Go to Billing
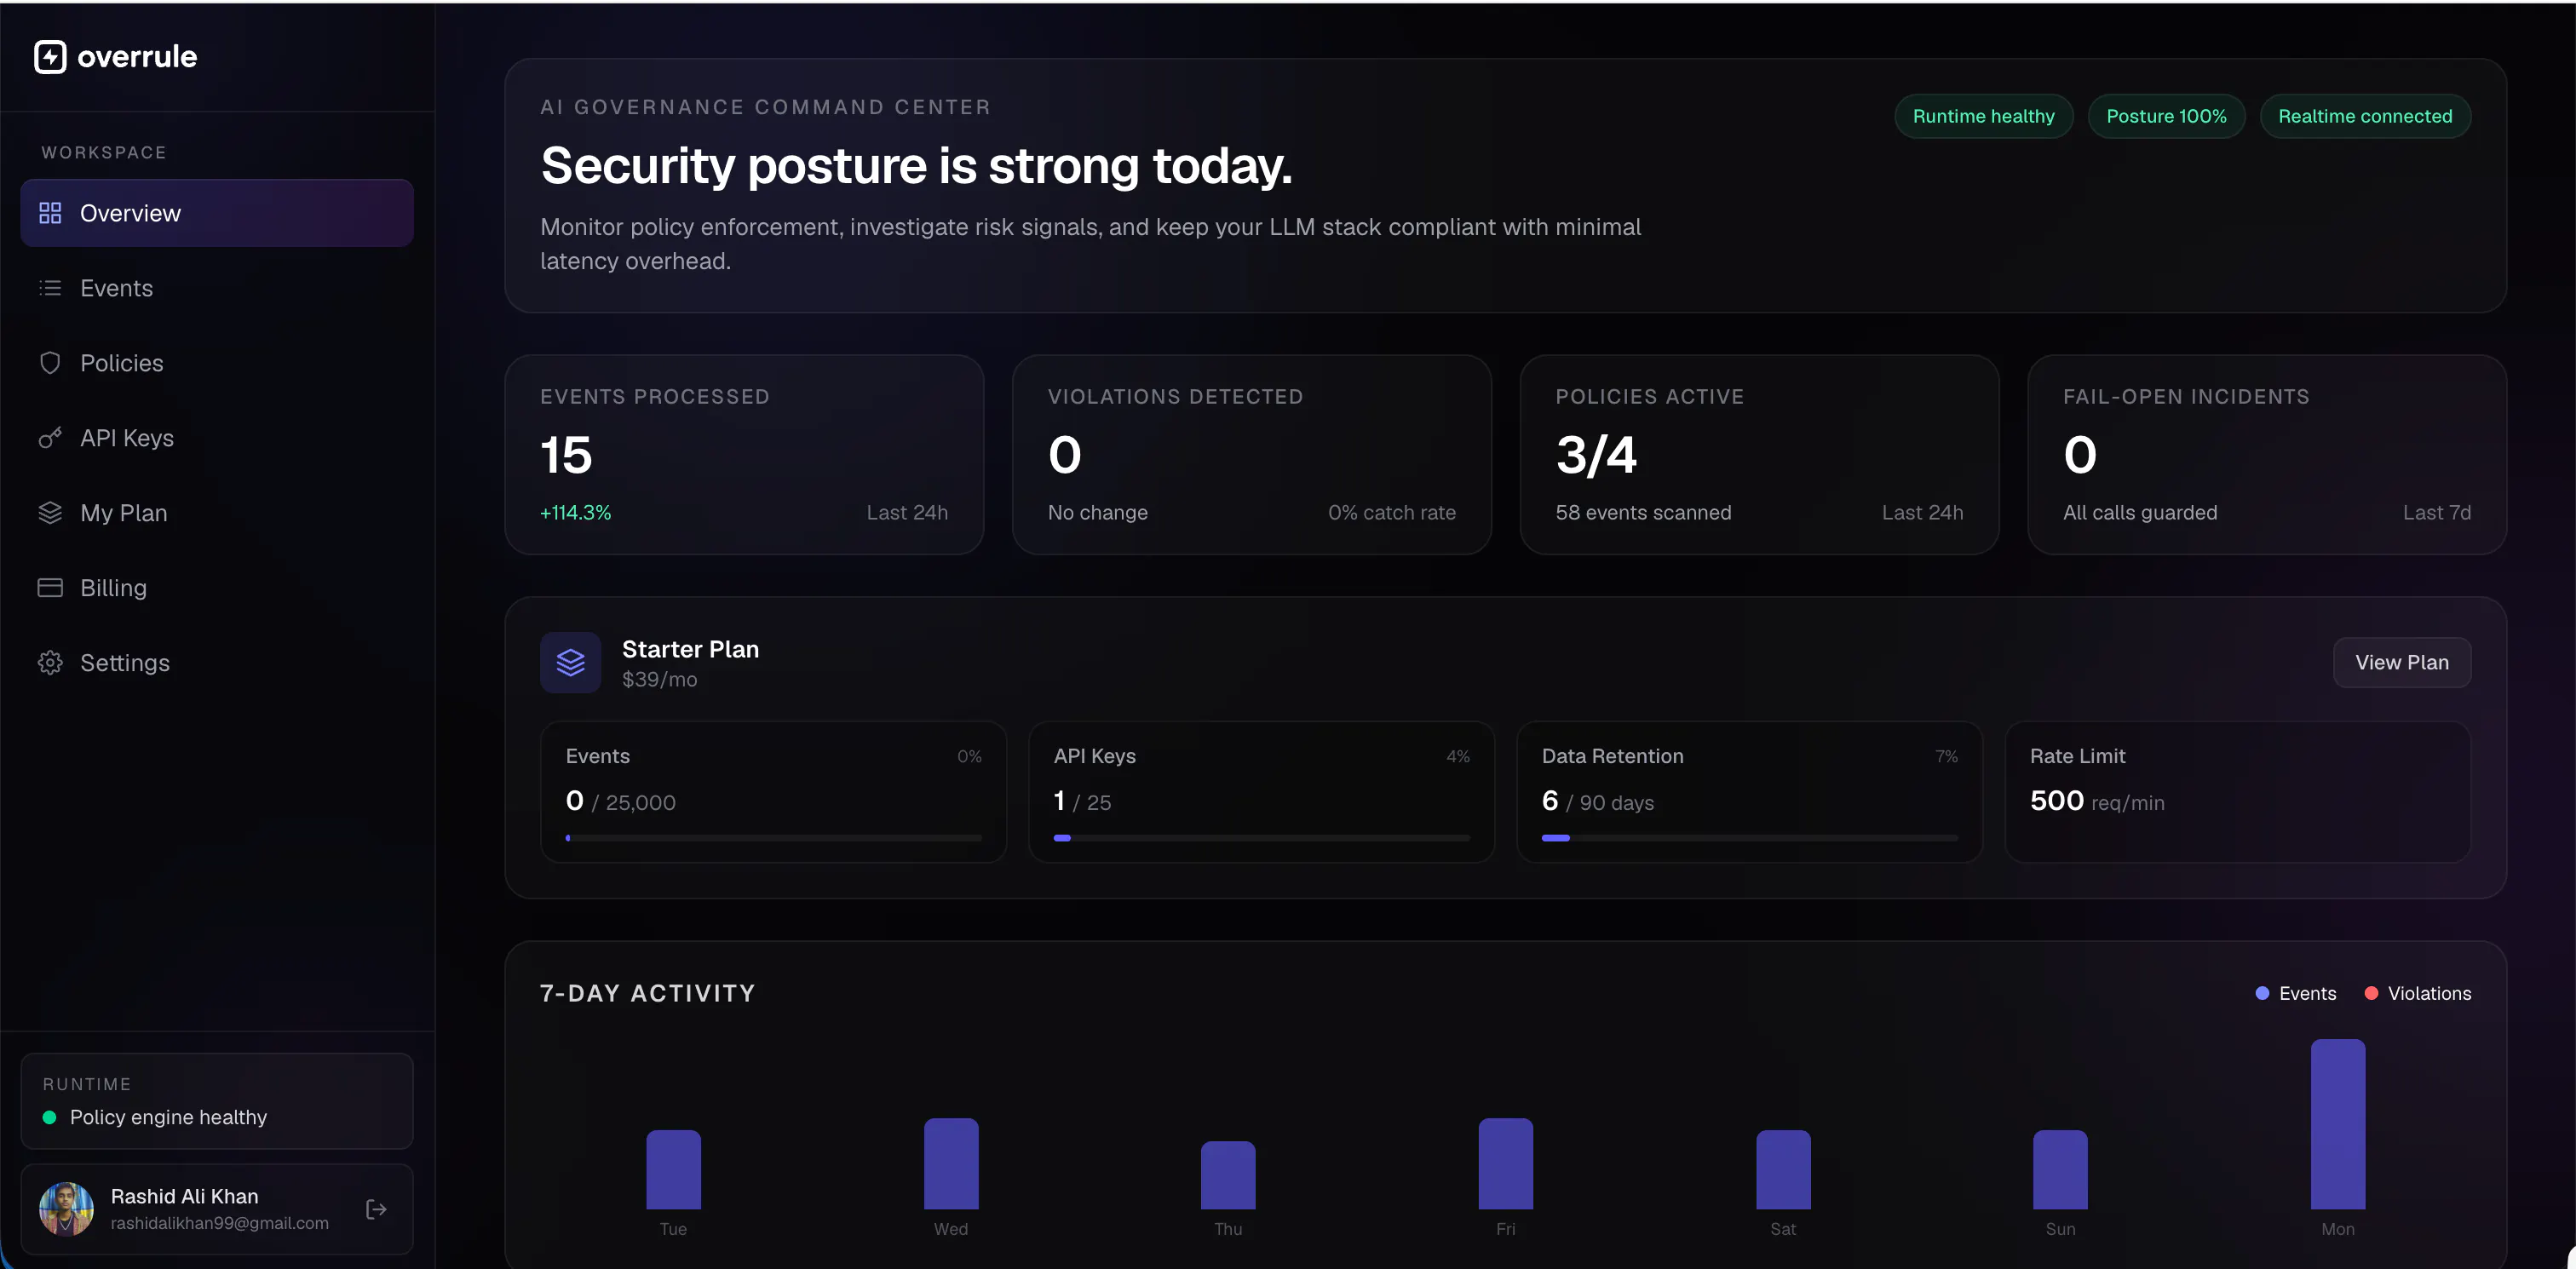Image resolution: width=2576 pixels, height=1269 pixels. [x=217, y=588]
